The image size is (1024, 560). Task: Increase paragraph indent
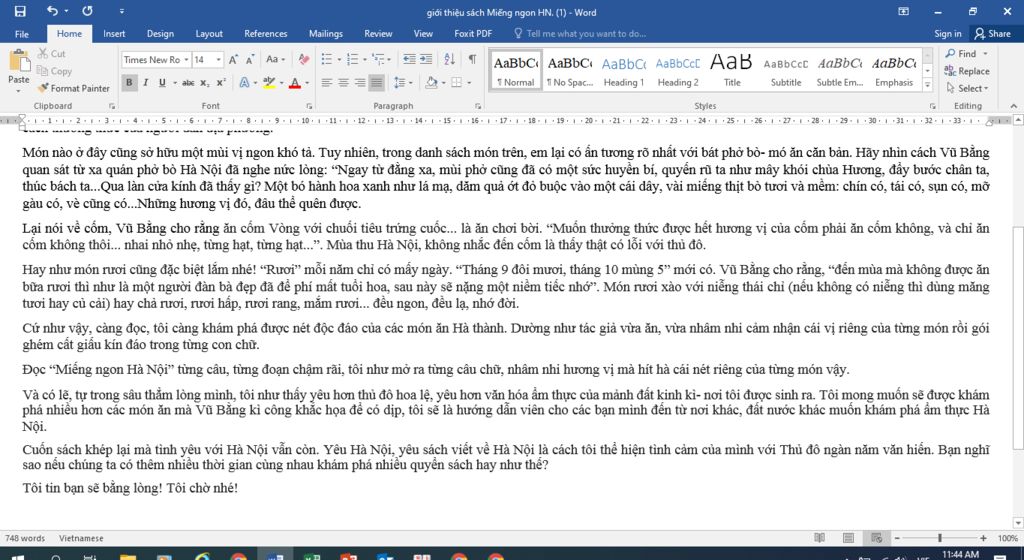point(426,59)
